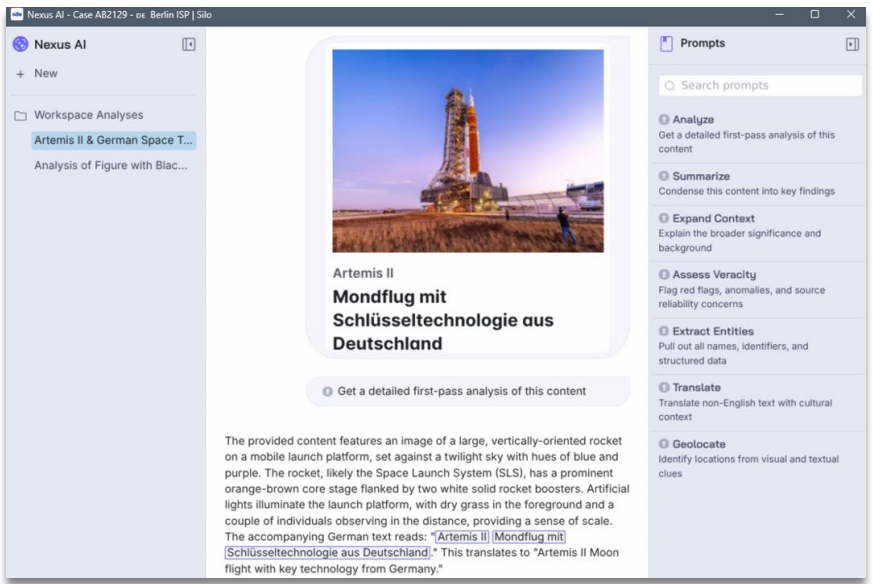Click the search magnifier icon in prompts
Screen dimensions: 873x584
670,86
